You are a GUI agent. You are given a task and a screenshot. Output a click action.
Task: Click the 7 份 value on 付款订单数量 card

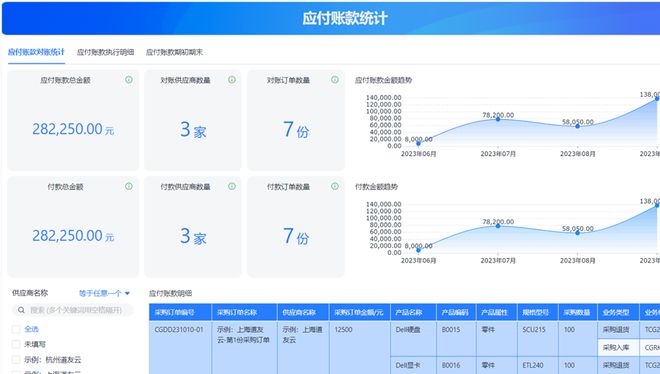296,236
